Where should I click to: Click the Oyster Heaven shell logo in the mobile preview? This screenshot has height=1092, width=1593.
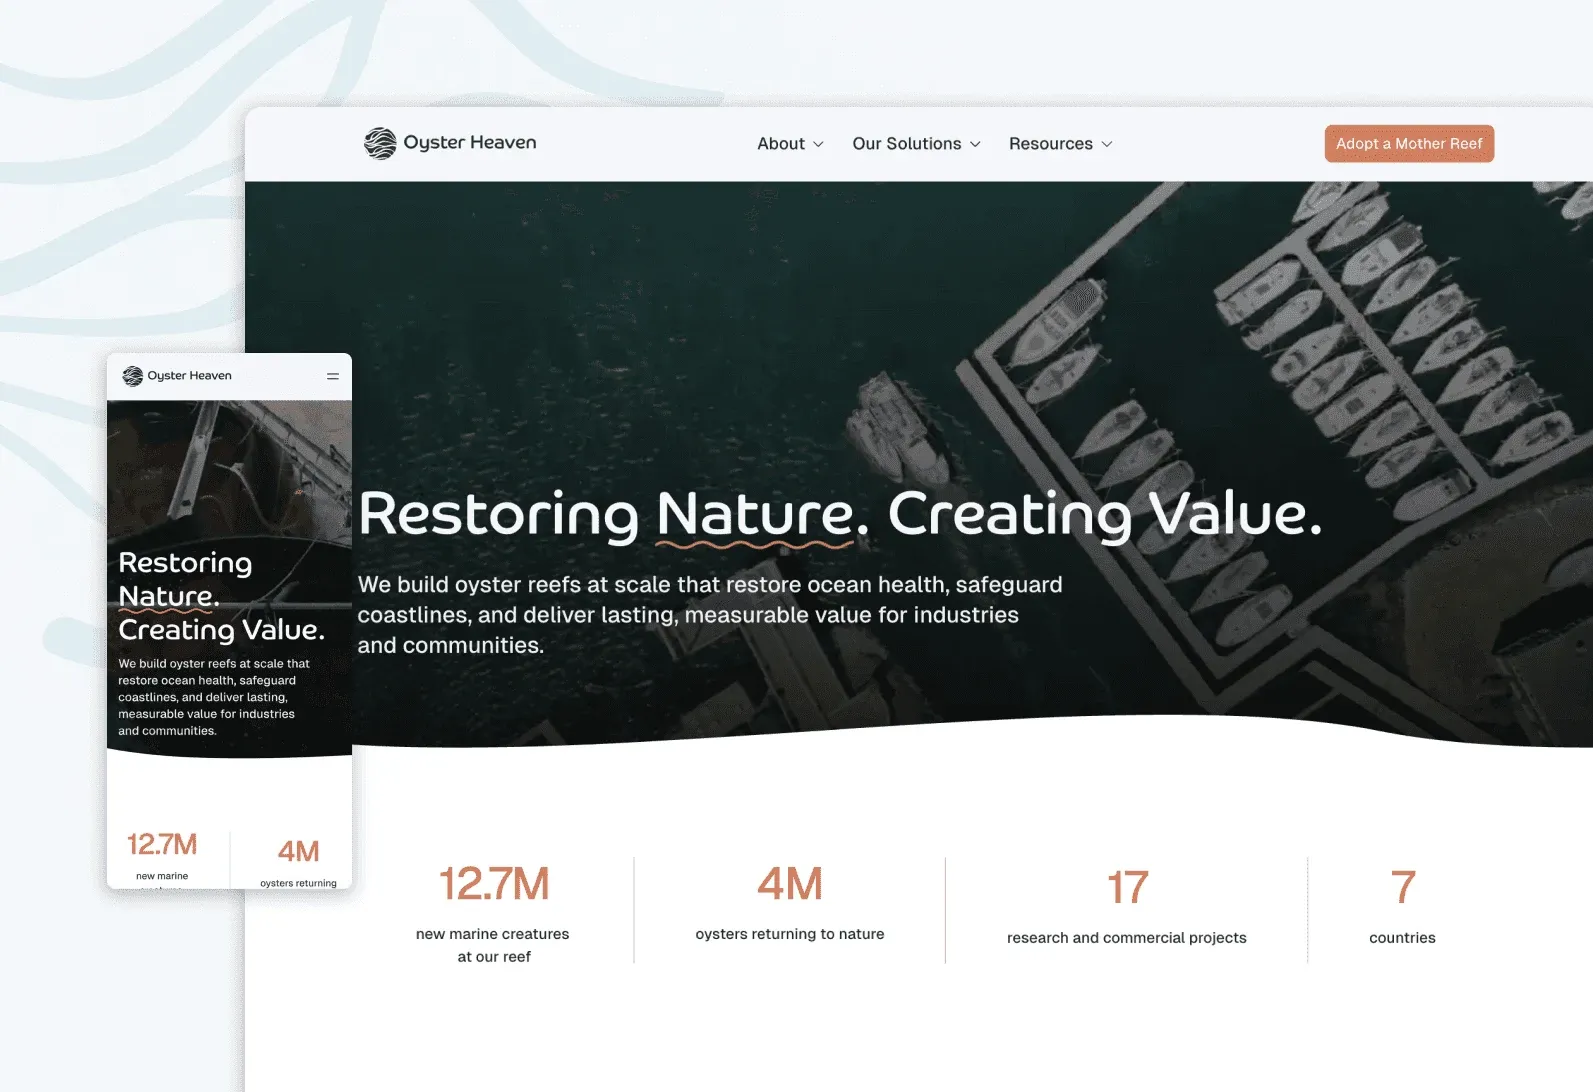(x=132, y=376)
